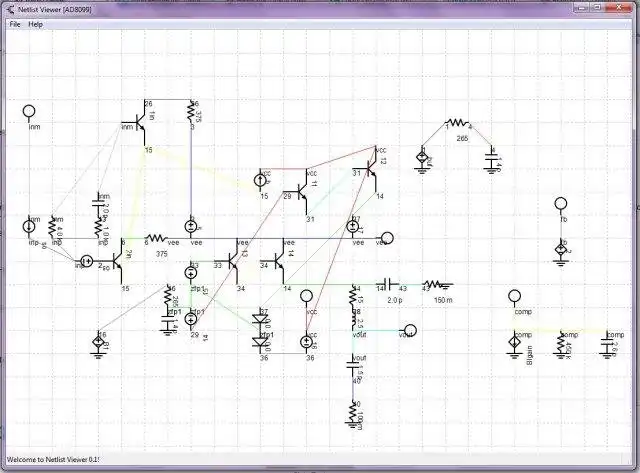Select the upper diode at node 37
The height and width of the screenshot is (473, 640).
[x=260, y=319]
